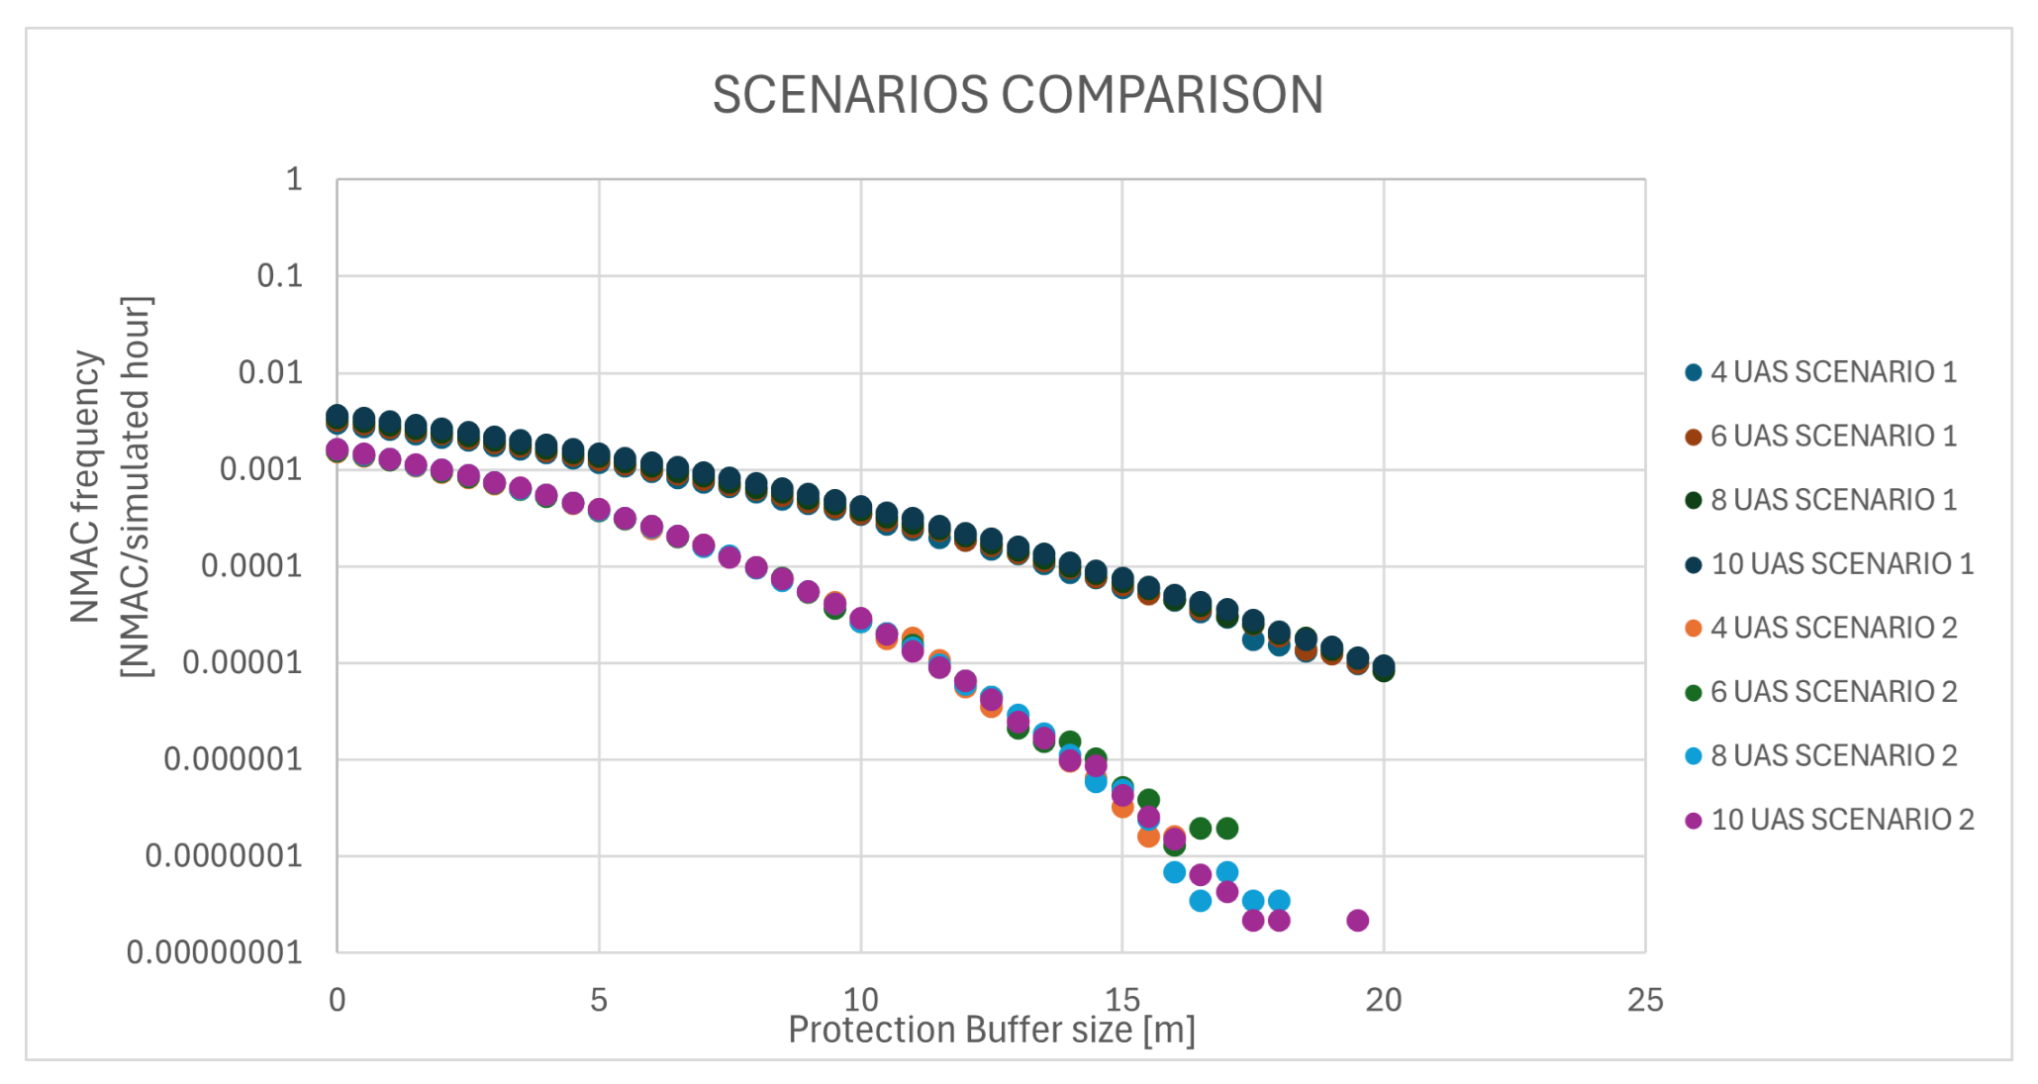2038x1084 pixels.
Task: Select the 10 UAS SCENARIO 1 legend entry
Action: pyautogui.click(x=1829, y=564)
